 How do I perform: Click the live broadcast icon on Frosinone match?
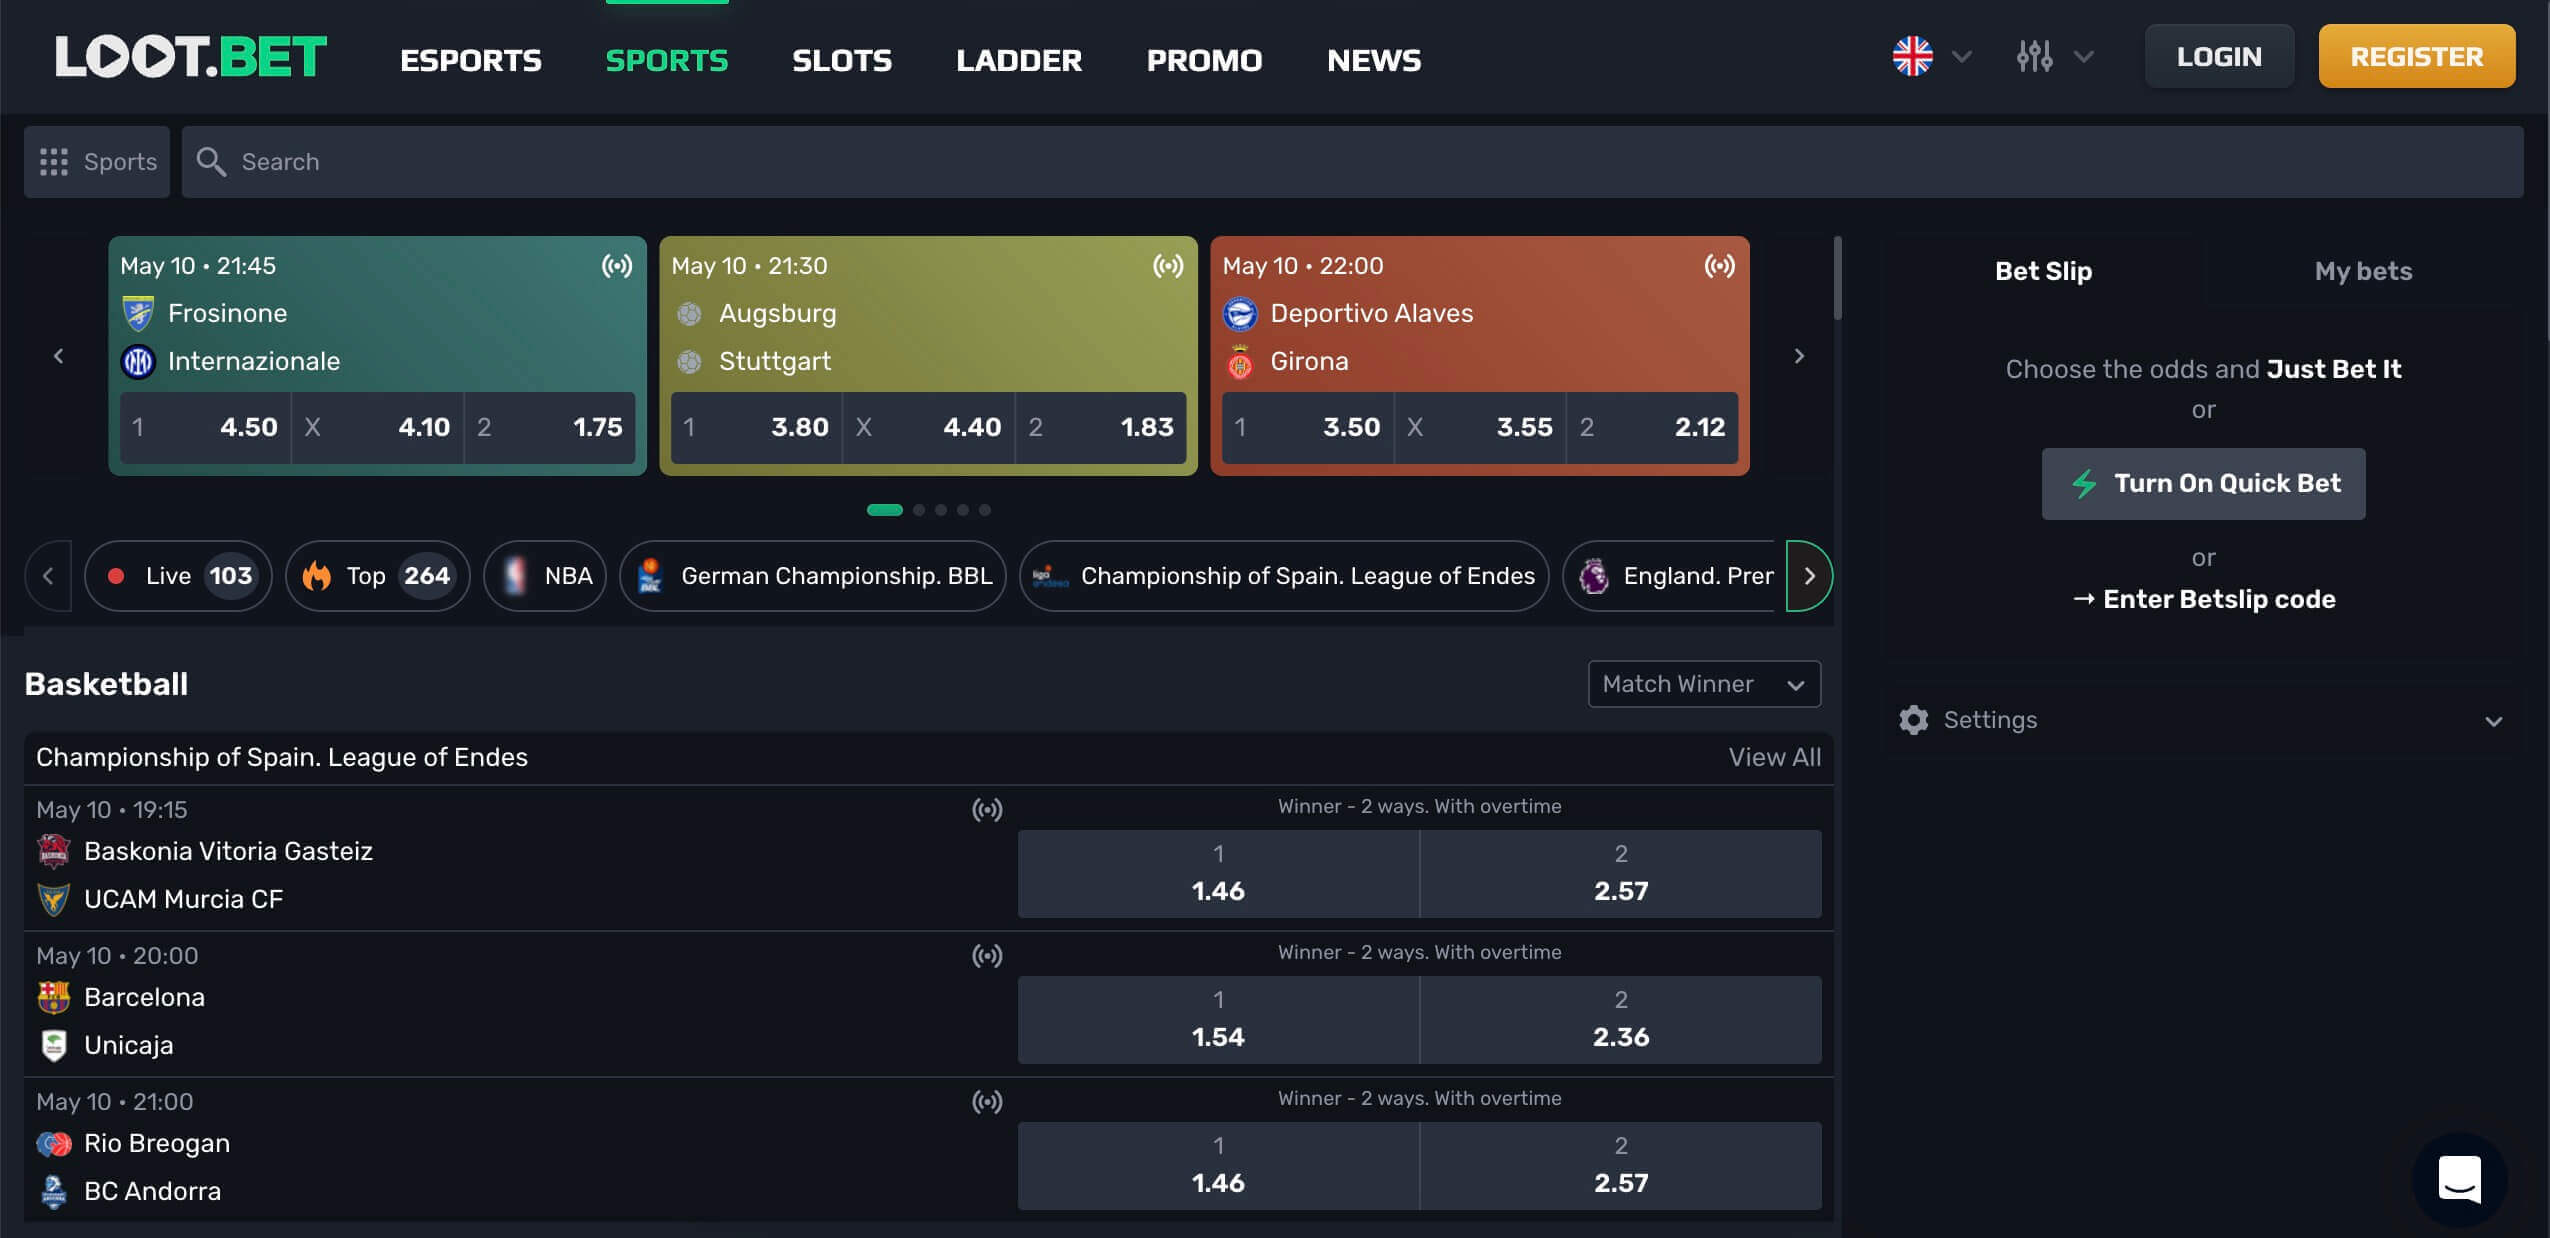[617, 266]
